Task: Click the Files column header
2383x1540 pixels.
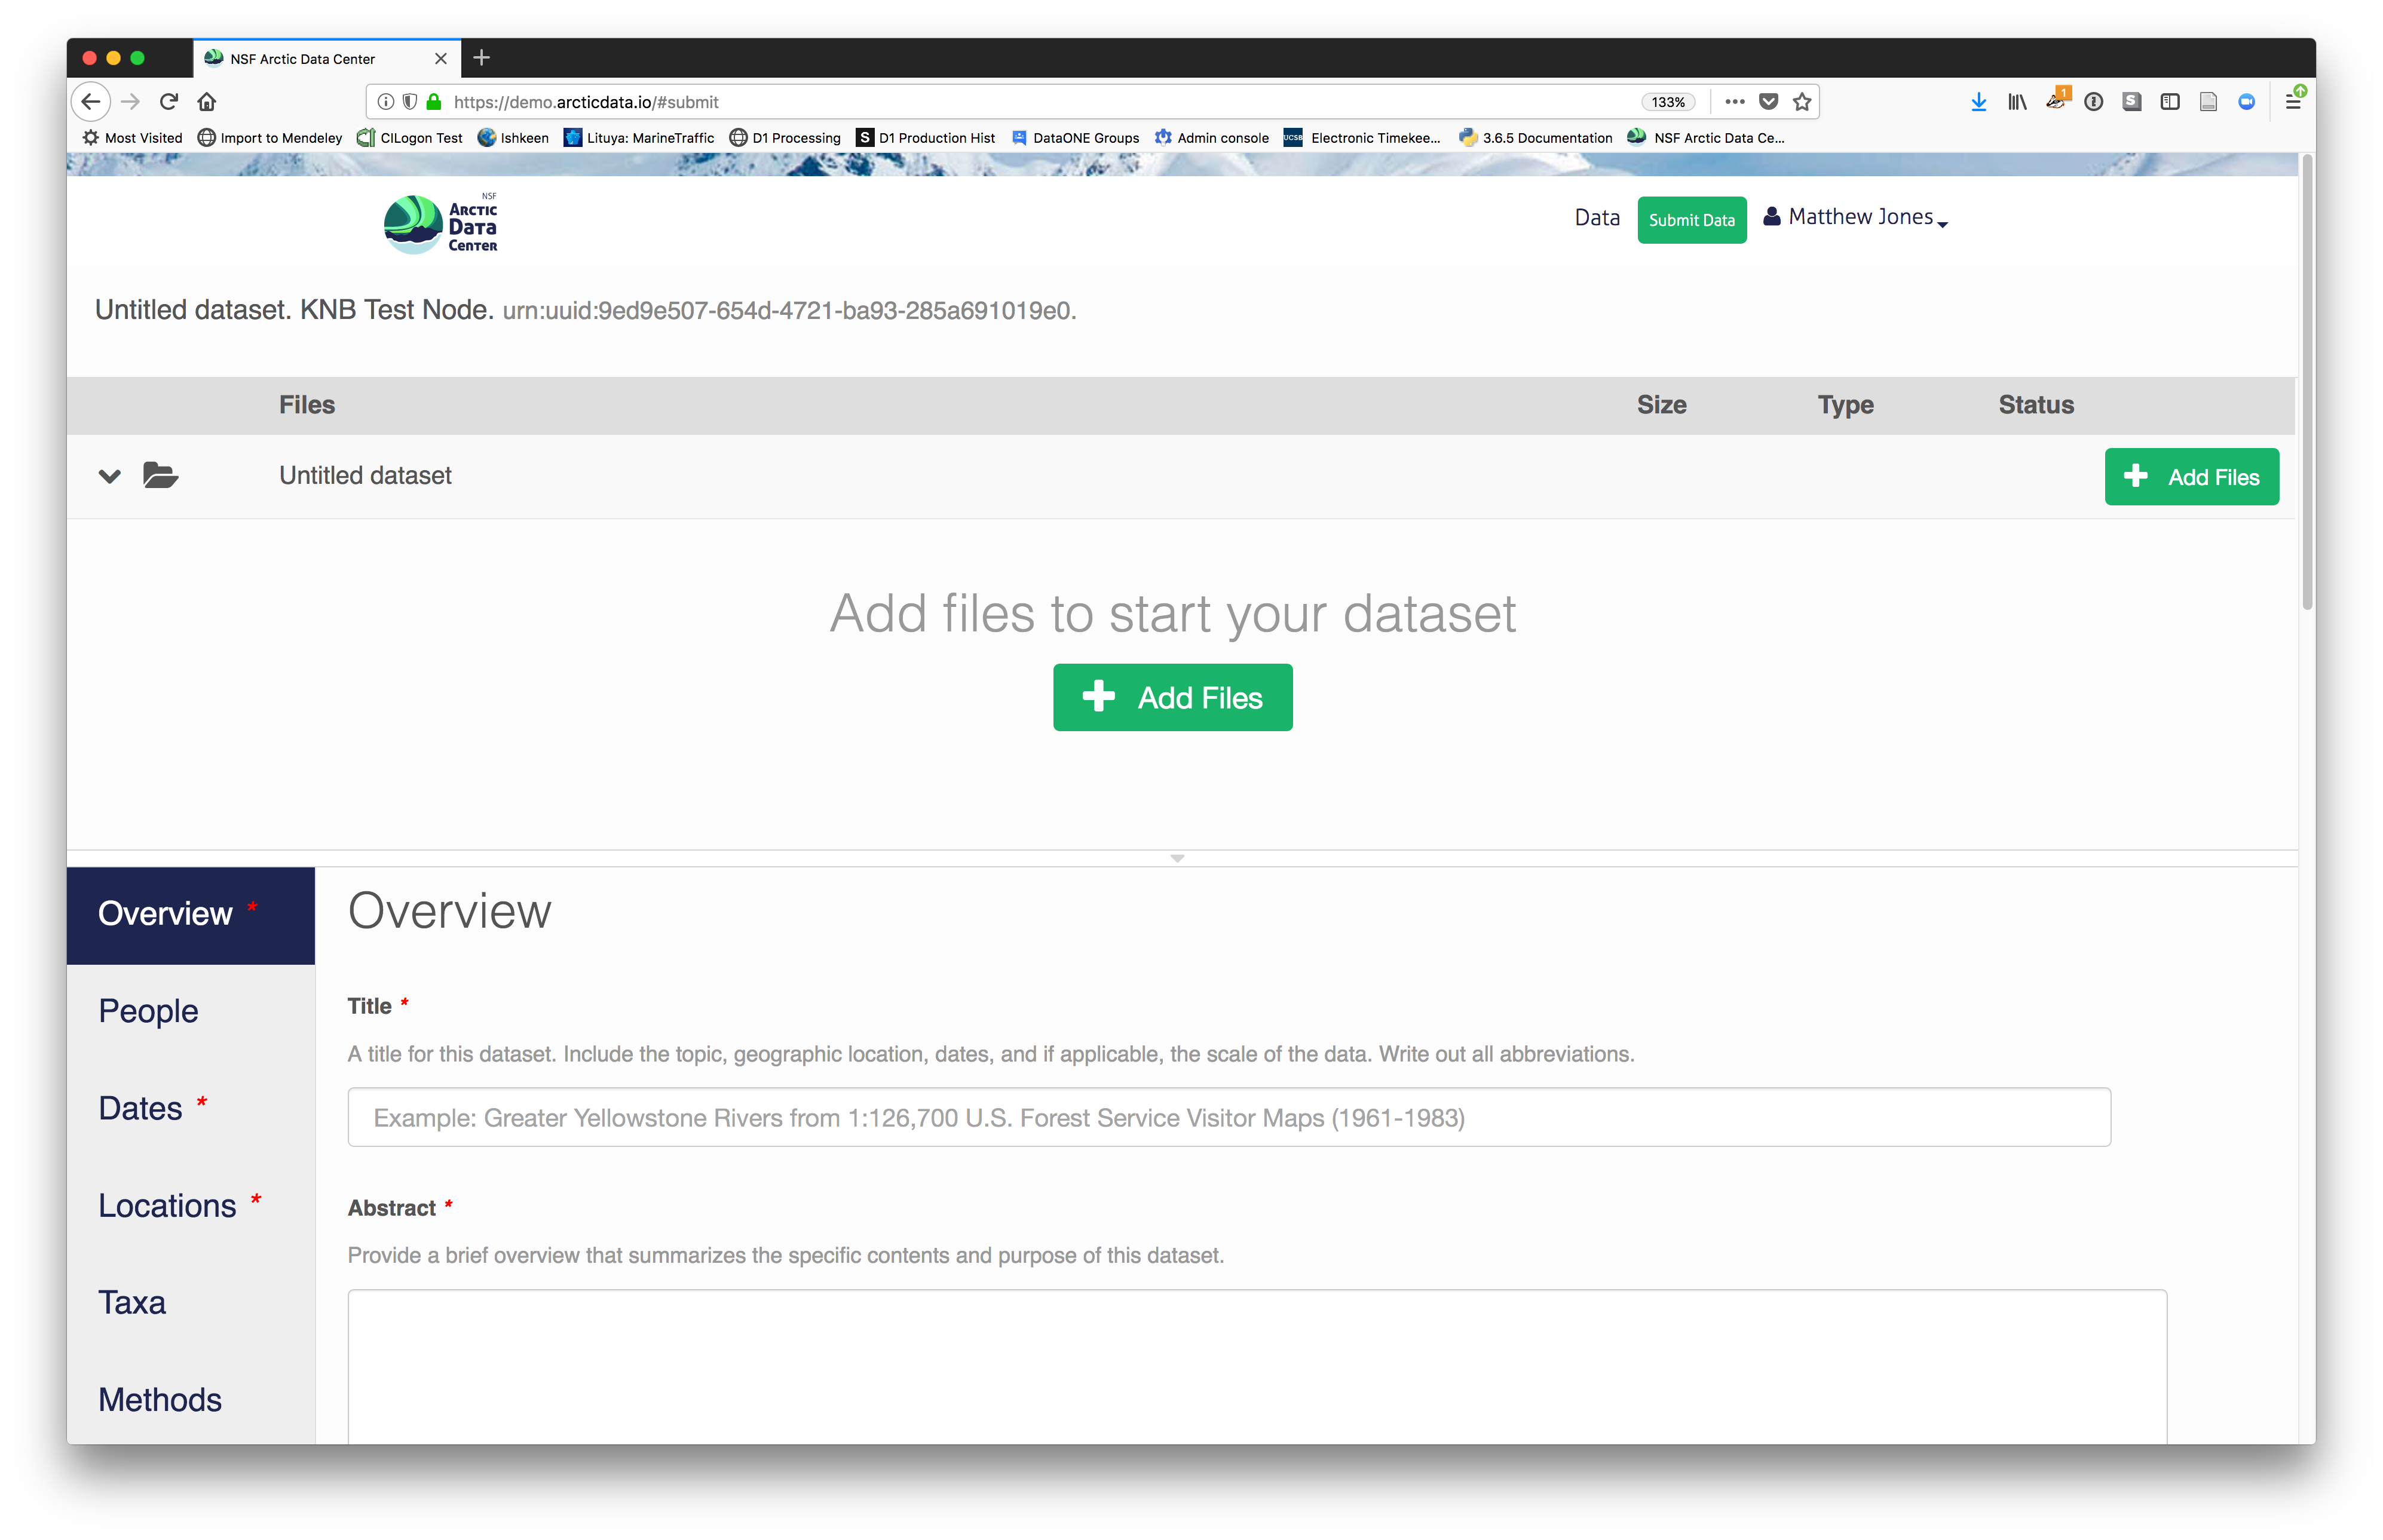Action: (x=307, y=404)
